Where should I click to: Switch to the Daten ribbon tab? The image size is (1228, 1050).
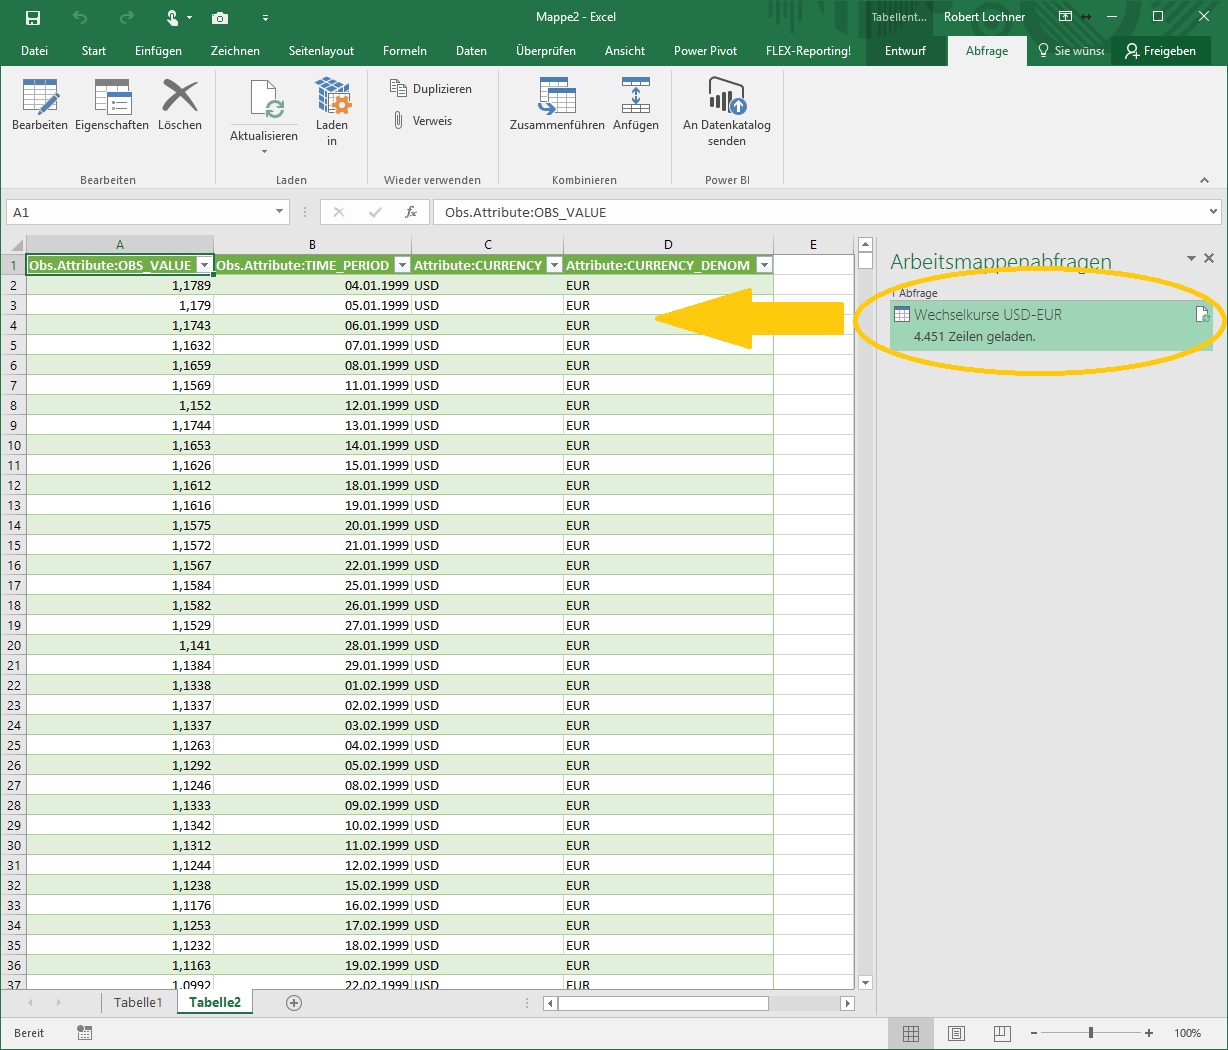pos(471,50)
